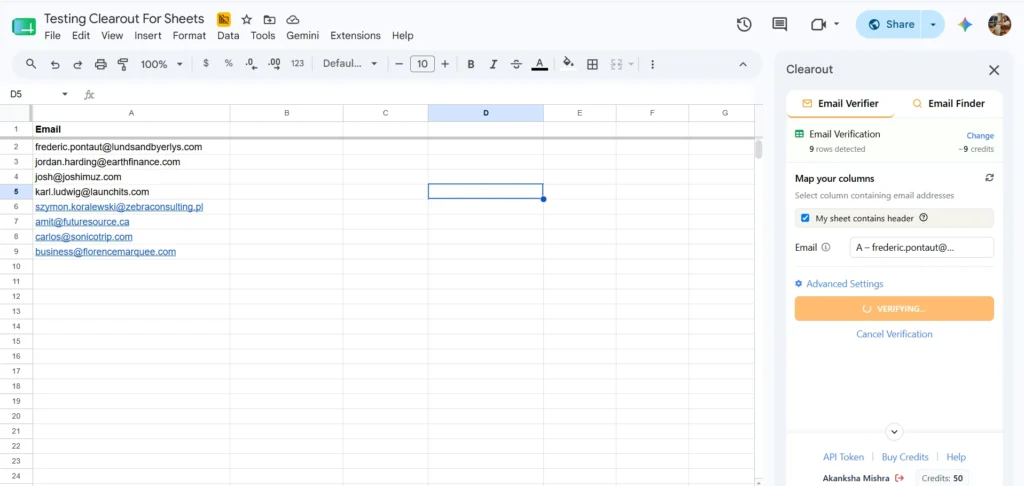1024x486 pixels.
Task: Click the Share button
Action: pos(891,24)
